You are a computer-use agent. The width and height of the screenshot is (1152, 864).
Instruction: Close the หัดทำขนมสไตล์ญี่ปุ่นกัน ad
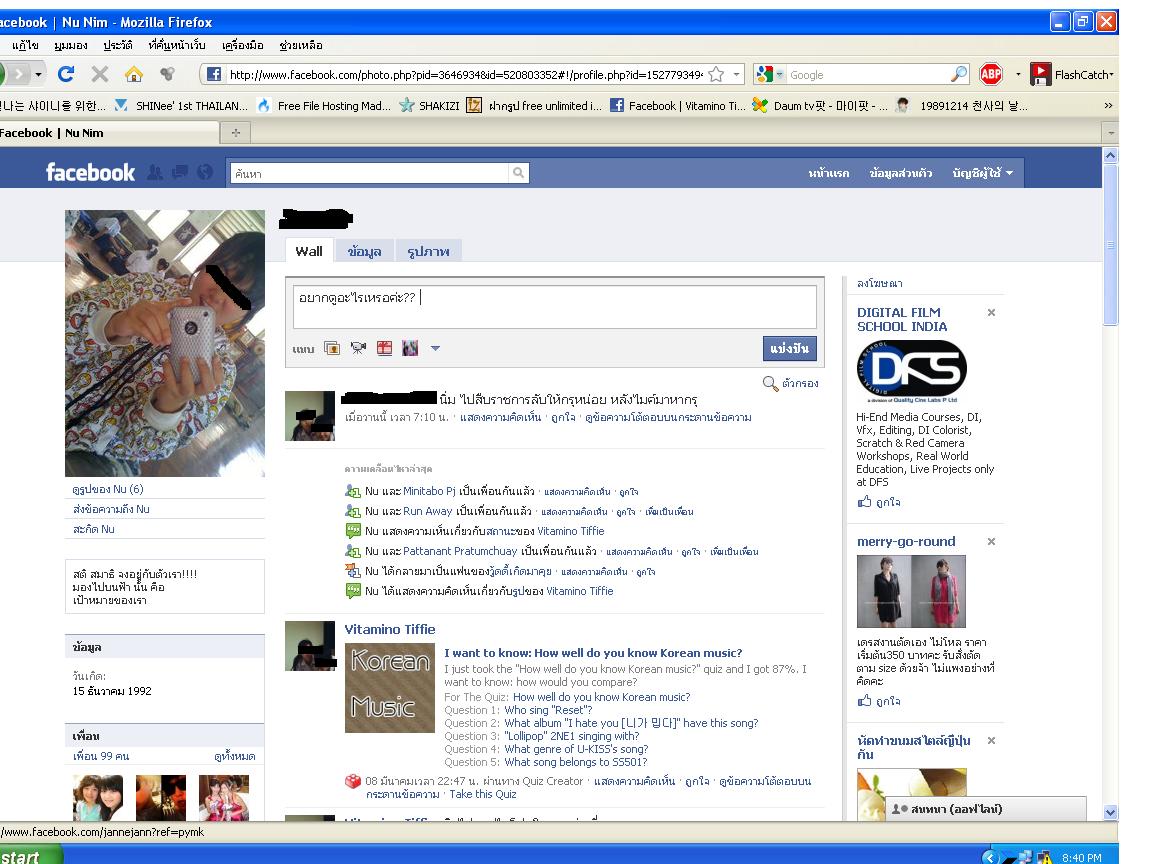(991, 741)
